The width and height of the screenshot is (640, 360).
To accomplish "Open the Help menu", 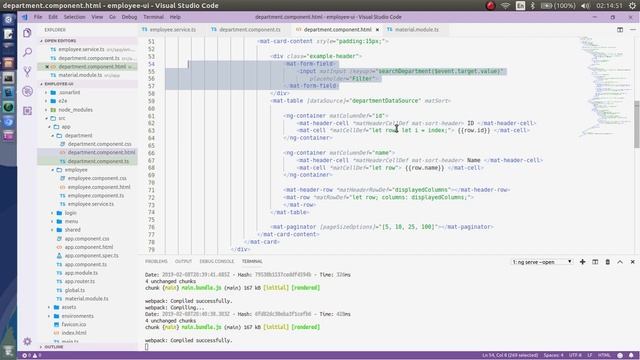I will [175, 17].
